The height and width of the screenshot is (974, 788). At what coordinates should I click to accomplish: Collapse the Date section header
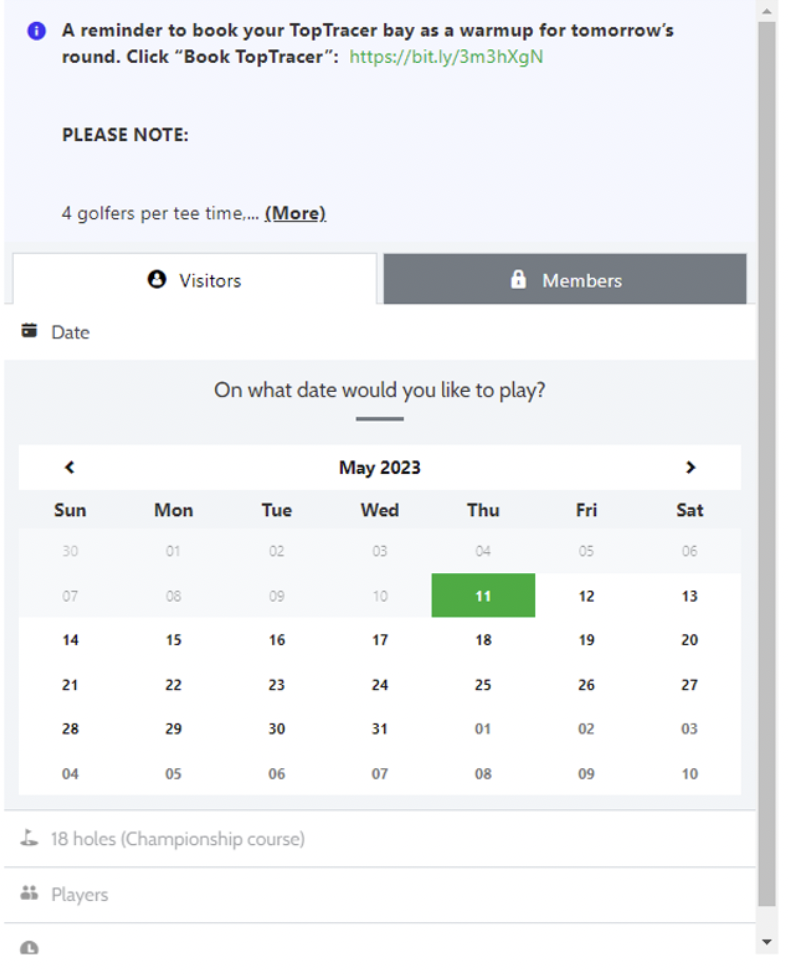click(380, 332)
